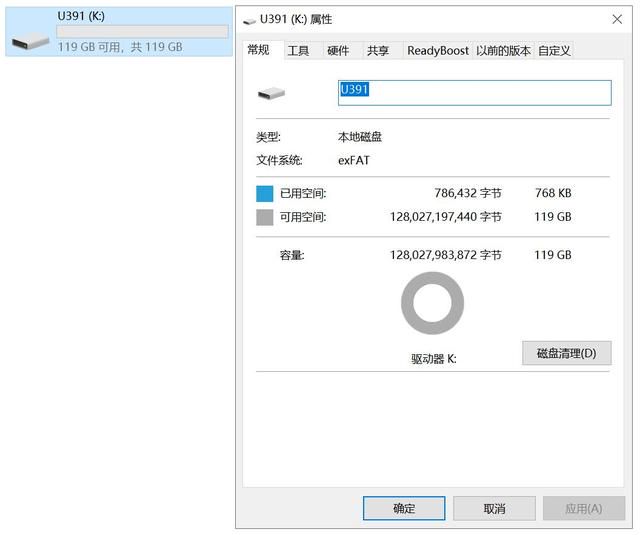
Task: Click the text 119 GB 可用, 共 119 GB
Action: coord(120,47)
